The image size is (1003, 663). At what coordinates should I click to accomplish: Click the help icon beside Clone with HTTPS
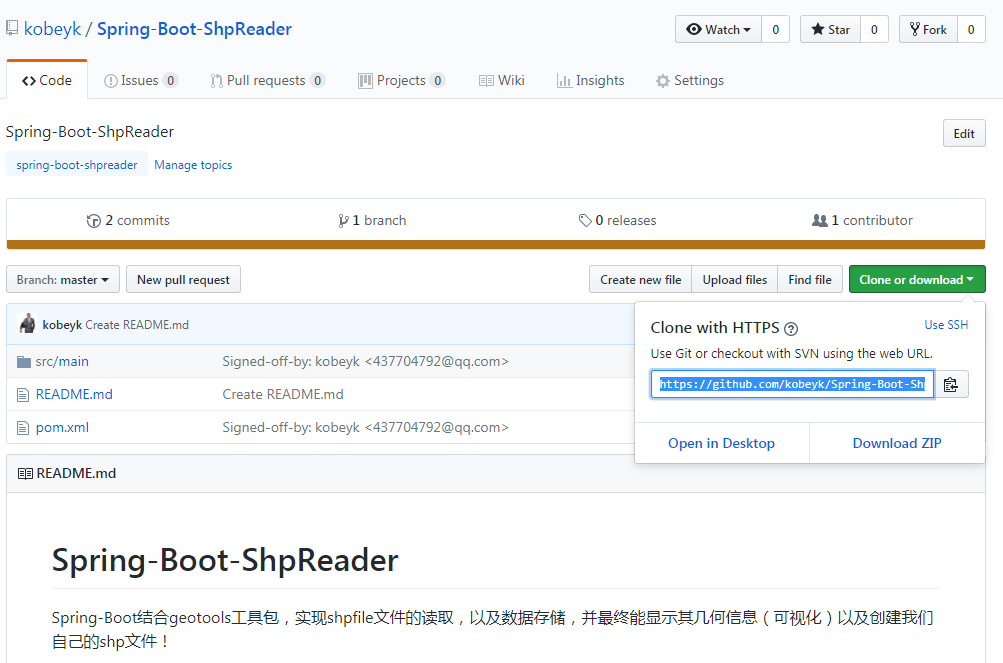791,329
